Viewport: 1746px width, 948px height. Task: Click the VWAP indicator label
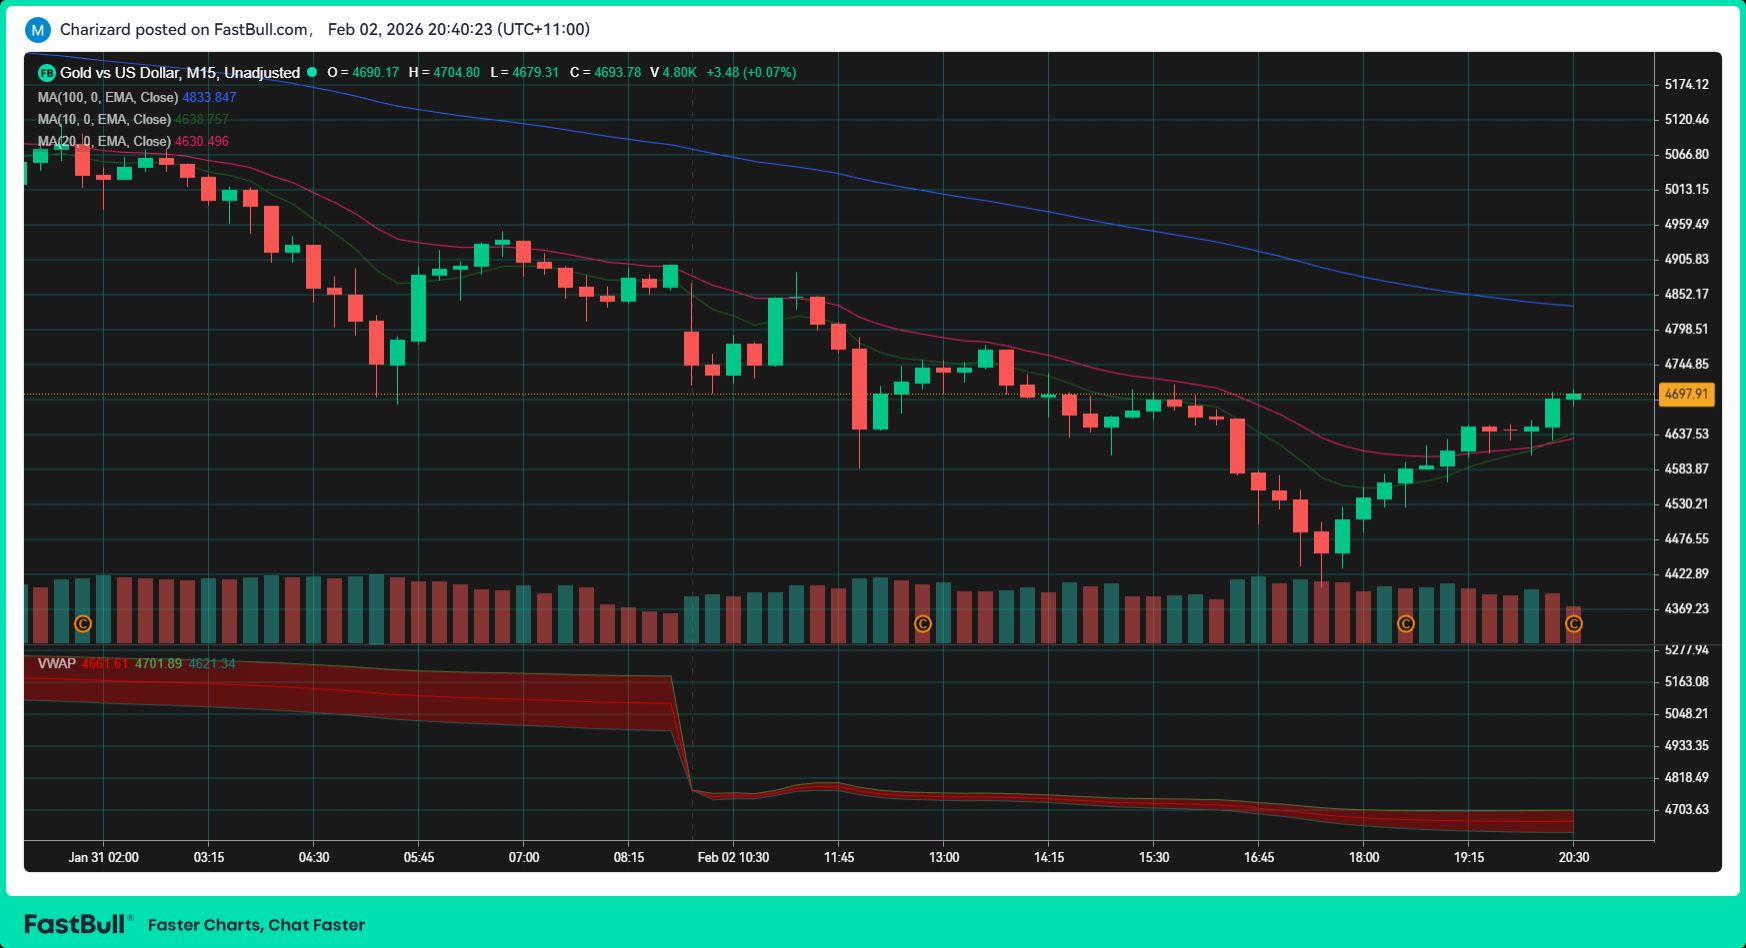56,663
